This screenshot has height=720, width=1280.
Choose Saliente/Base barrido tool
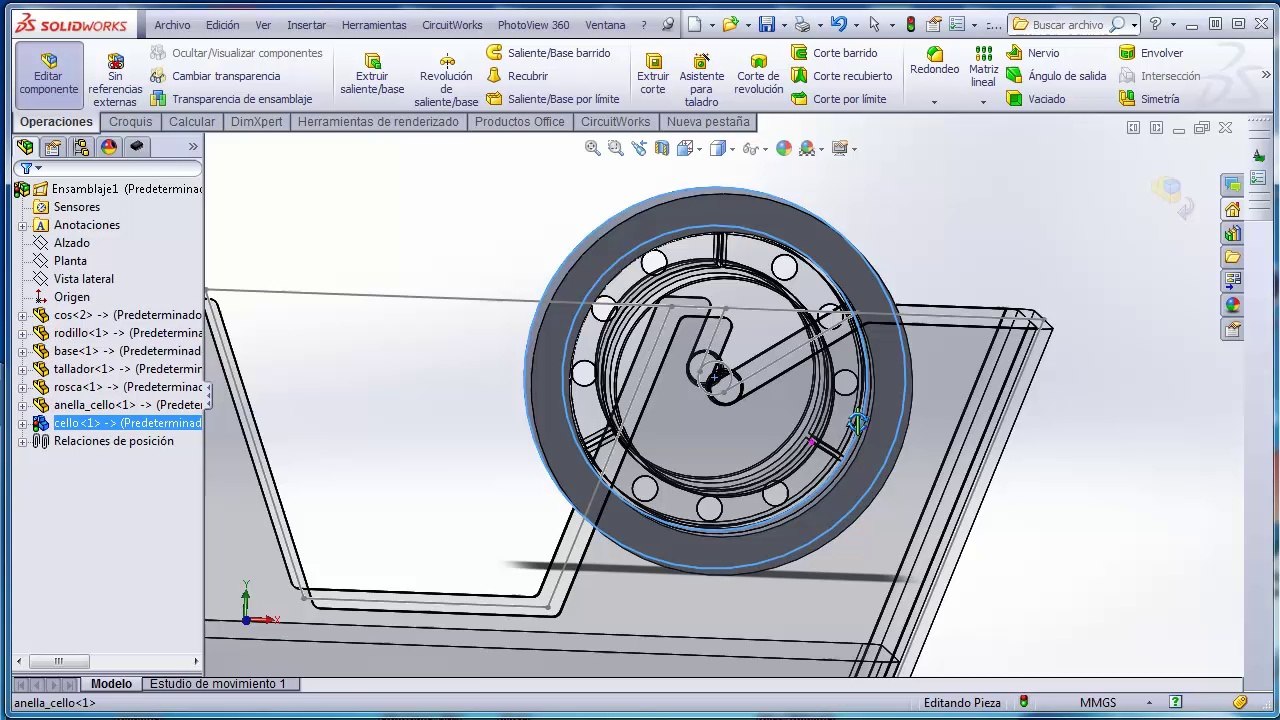click(548, 52)
